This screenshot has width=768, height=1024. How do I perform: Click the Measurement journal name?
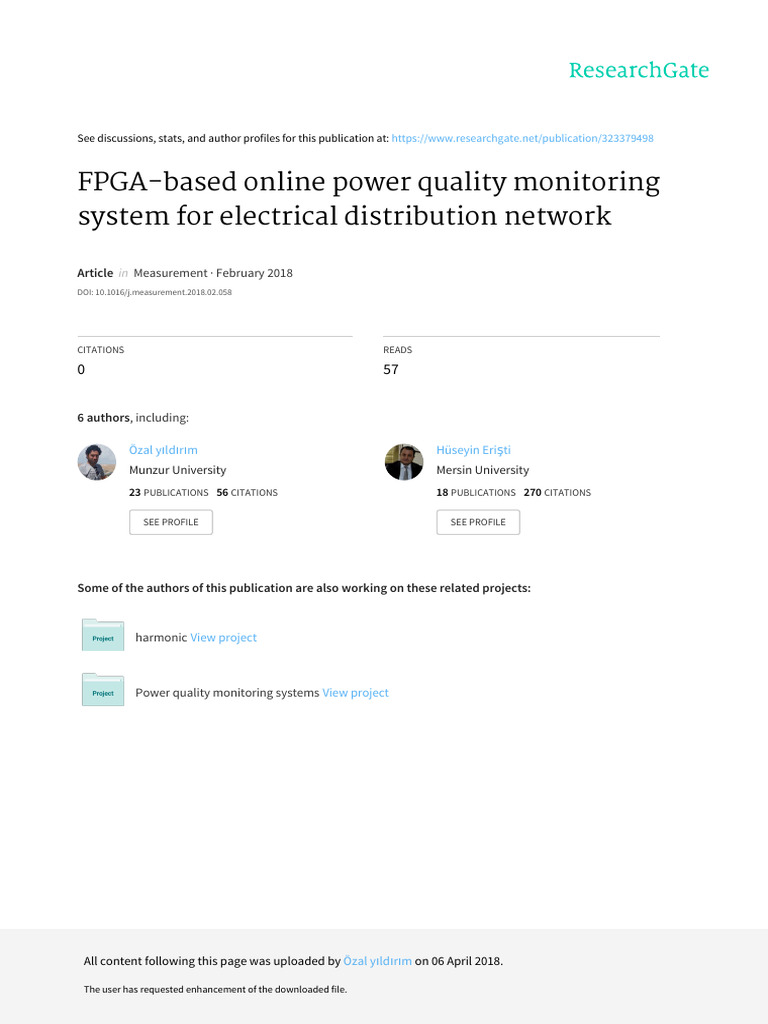point(171,273)
